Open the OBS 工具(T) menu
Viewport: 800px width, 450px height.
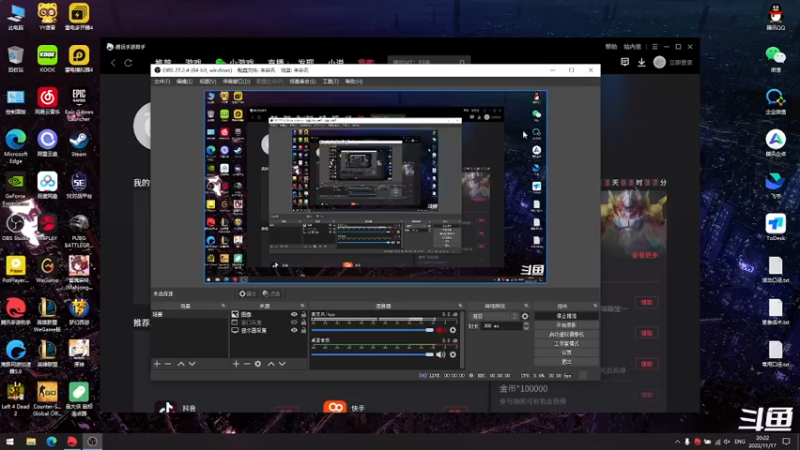click(x=330, y=82)
